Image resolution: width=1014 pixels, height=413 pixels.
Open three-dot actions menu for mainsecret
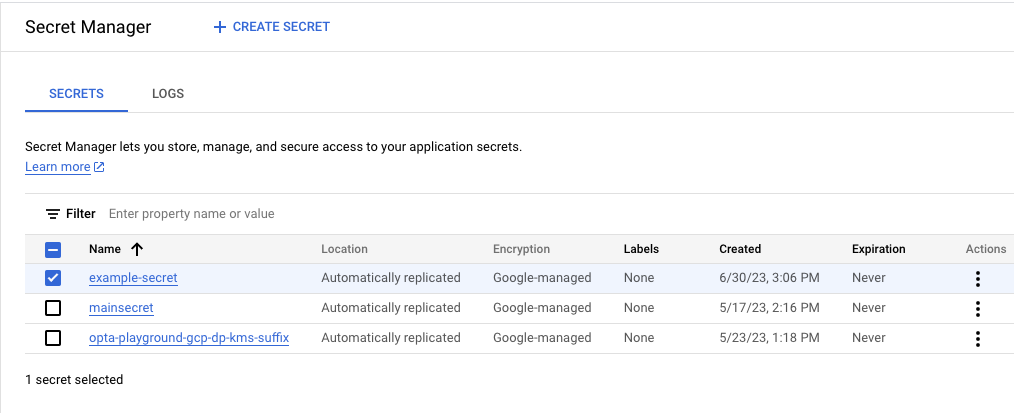tap(977, 308)
